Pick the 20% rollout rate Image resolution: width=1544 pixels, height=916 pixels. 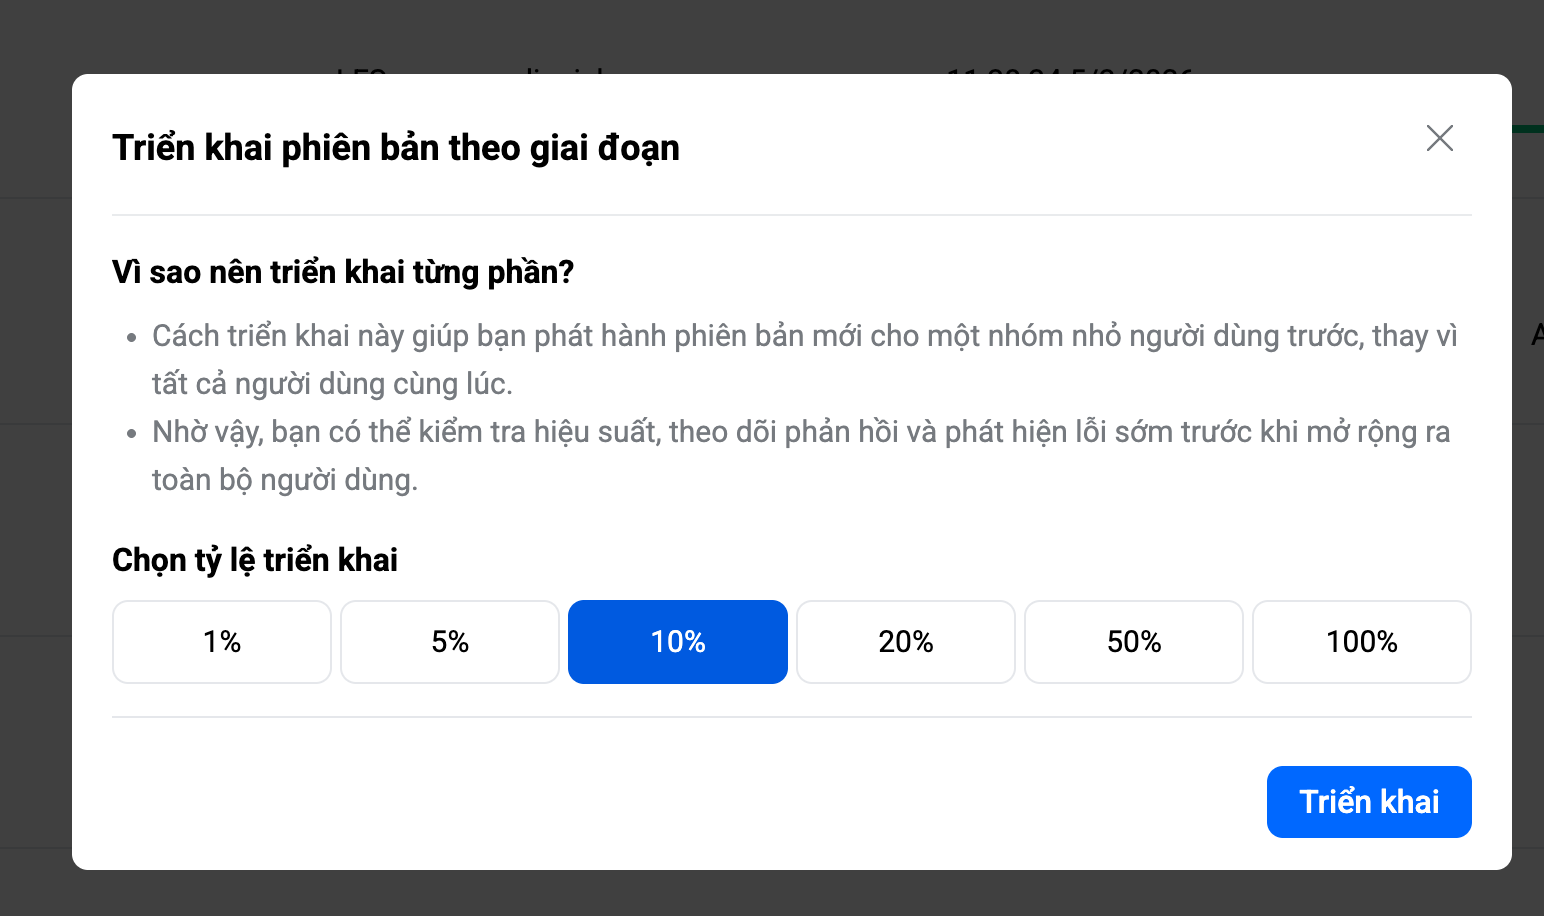[906, 642]
